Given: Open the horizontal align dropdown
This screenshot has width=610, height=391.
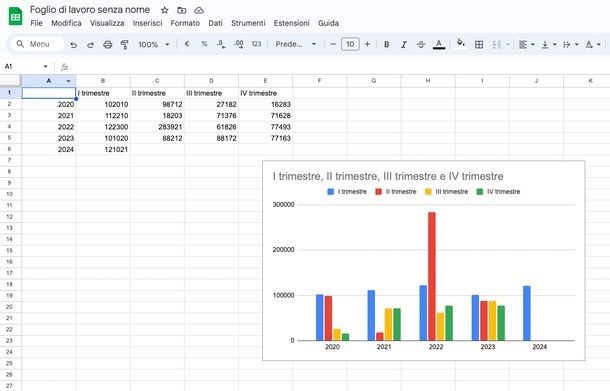Looking at the screenshot, I should (527, 45).
